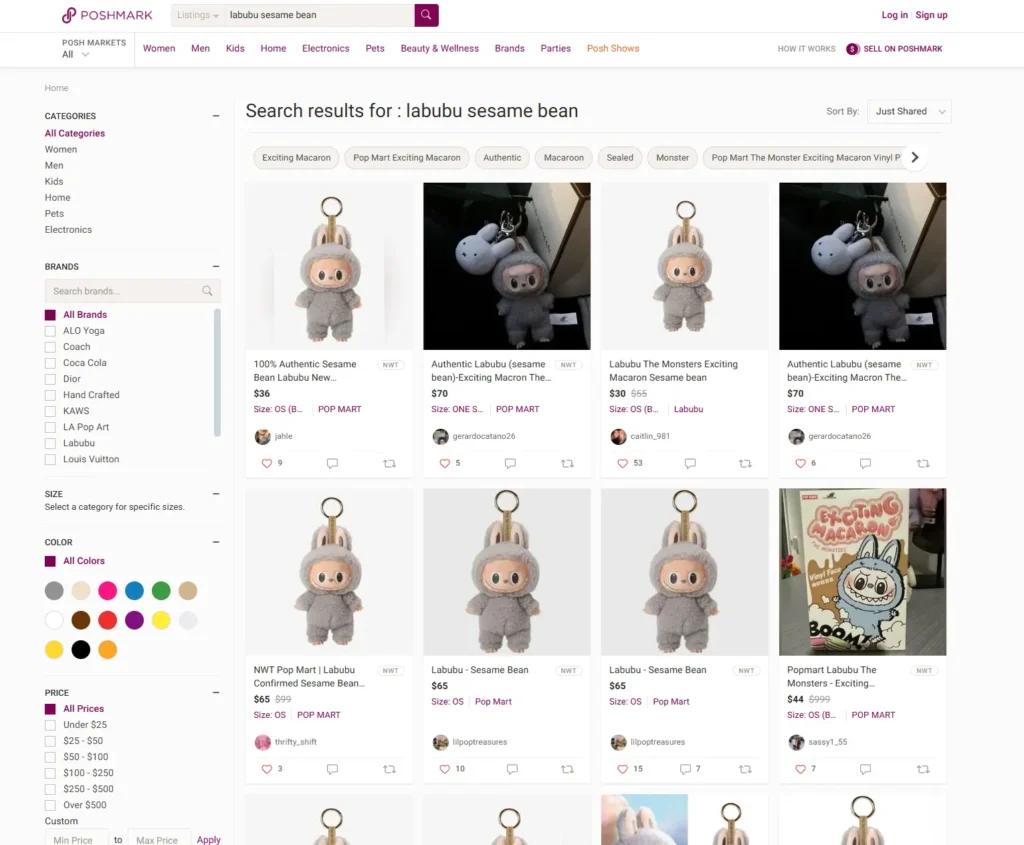Viewport: 1024px width, 845px height.
Task: Collapse the Categories filter section
Action: (216, 116)
